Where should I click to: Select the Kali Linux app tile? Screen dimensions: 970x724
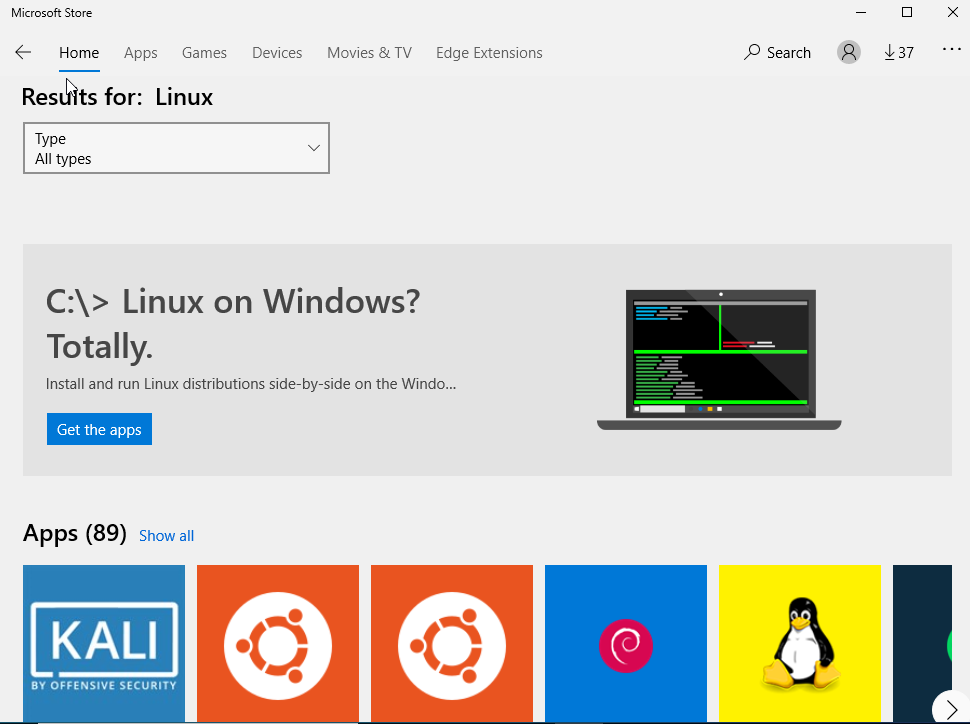point(104,643)
